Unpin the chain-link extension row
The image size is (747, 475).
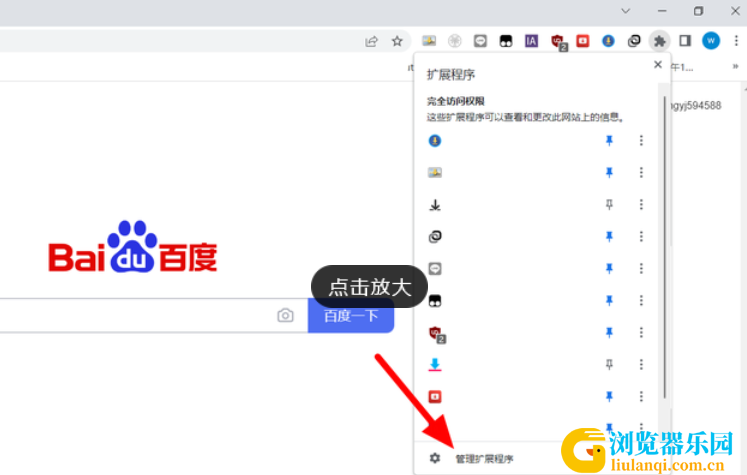click(609, 236)
